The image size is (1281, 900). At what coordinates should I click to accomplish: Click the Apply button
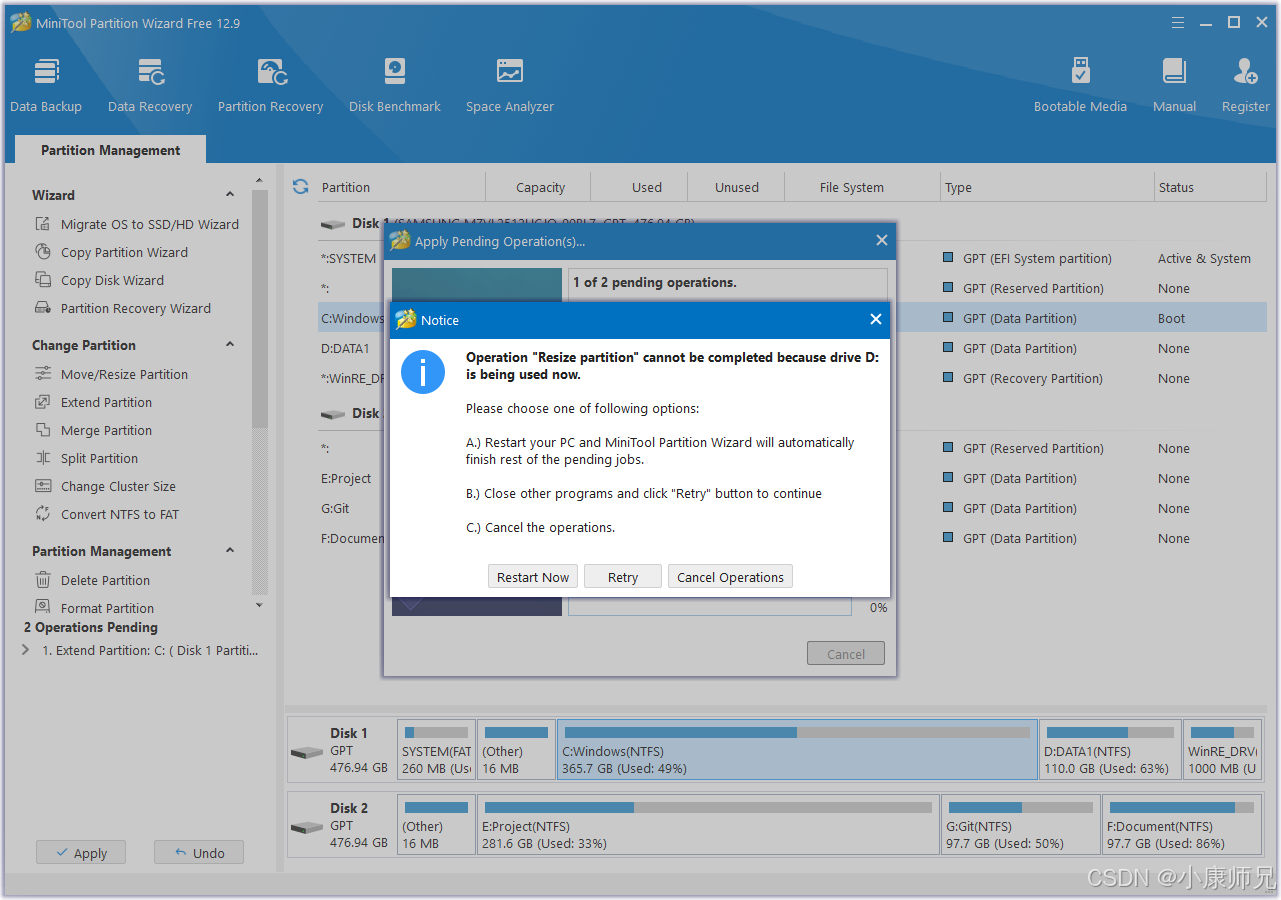(x=81, y=853)
